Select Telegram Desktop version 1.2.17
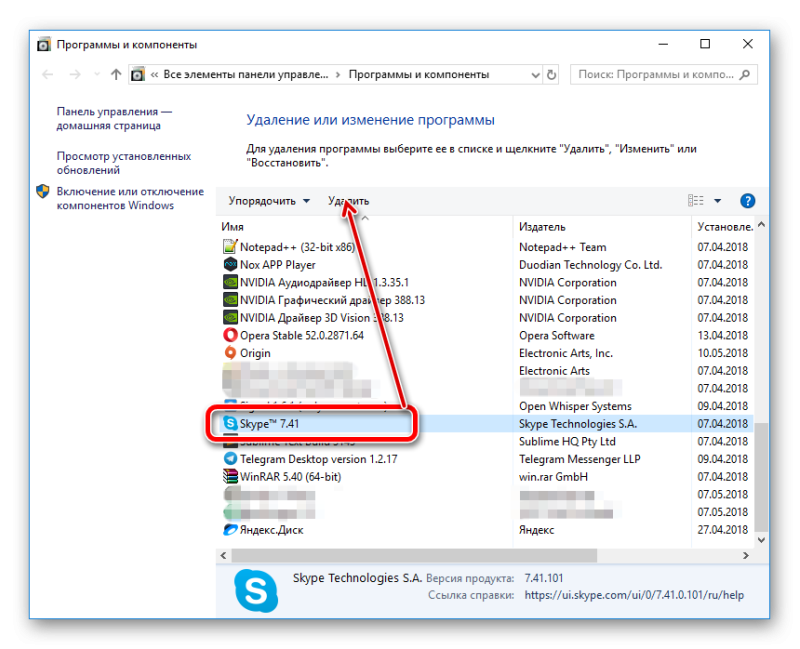The image size is (800, 649). click(x=486, y=459)
